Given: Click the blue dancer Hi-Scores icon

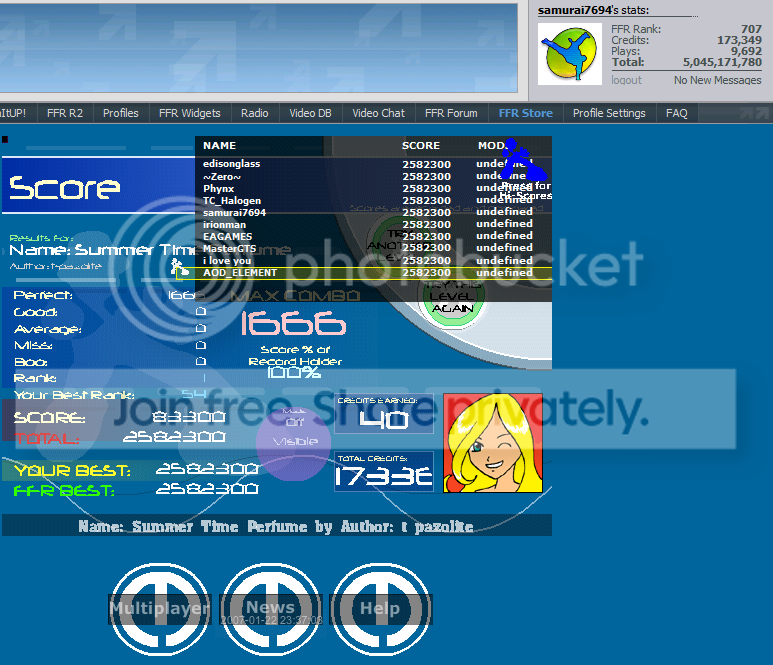Looking at the screenshot, I should [x=523, y=165].
